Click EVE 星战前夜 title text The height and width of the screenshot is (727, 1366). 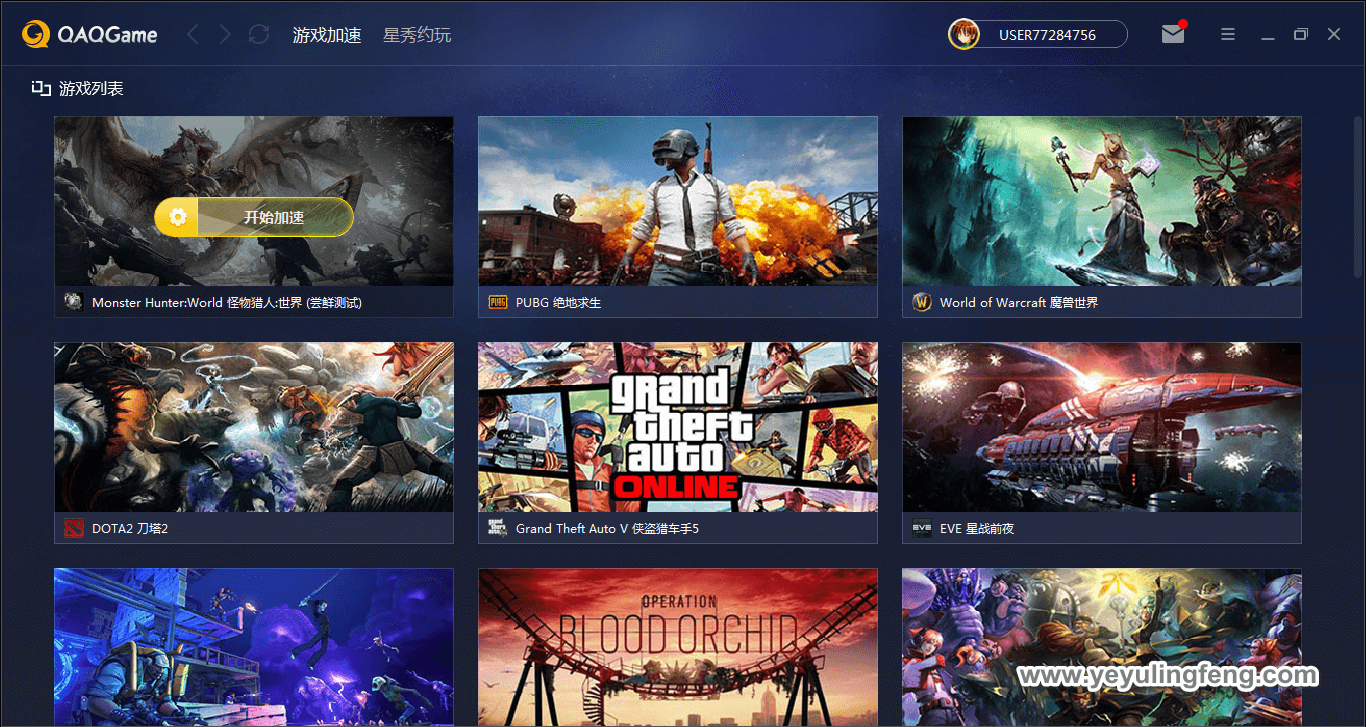[977, 528]
